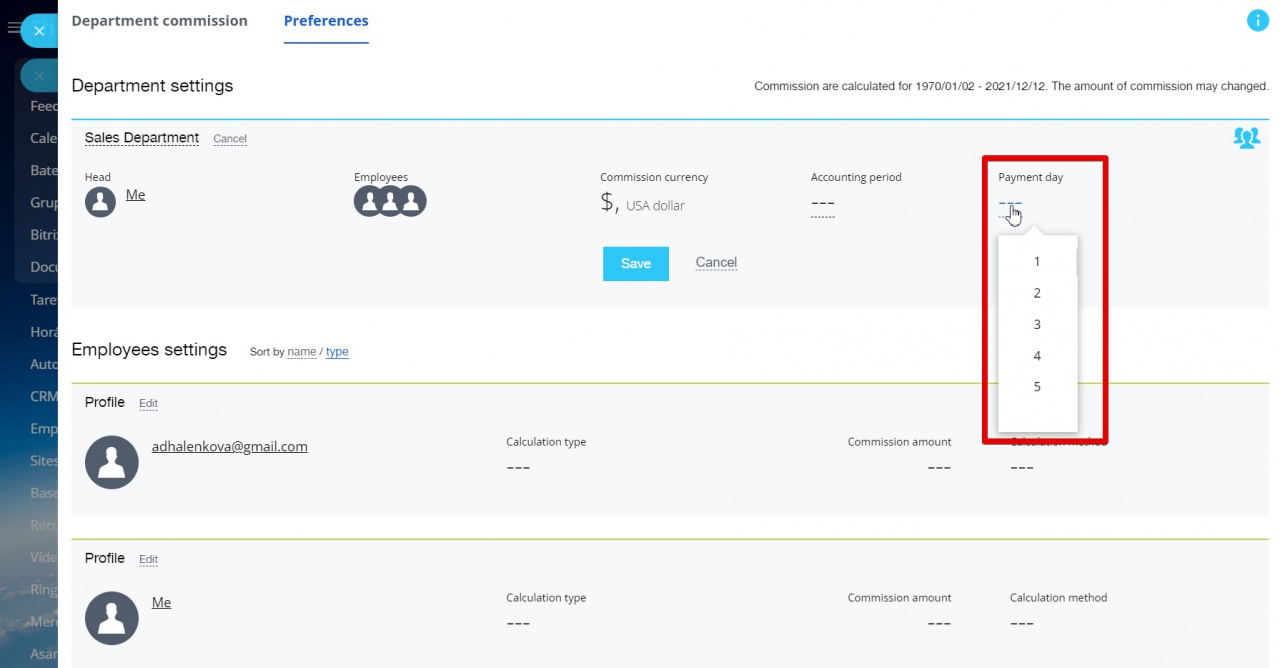Close the slider panel with X
This screenshot has height=668, width=1280.
[x=39, y=31]
